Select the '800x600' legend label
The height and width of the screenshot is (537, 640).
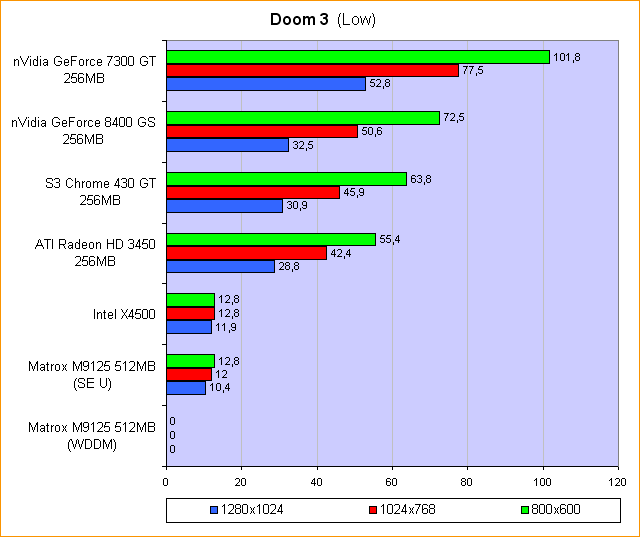[x=556, y=510]
